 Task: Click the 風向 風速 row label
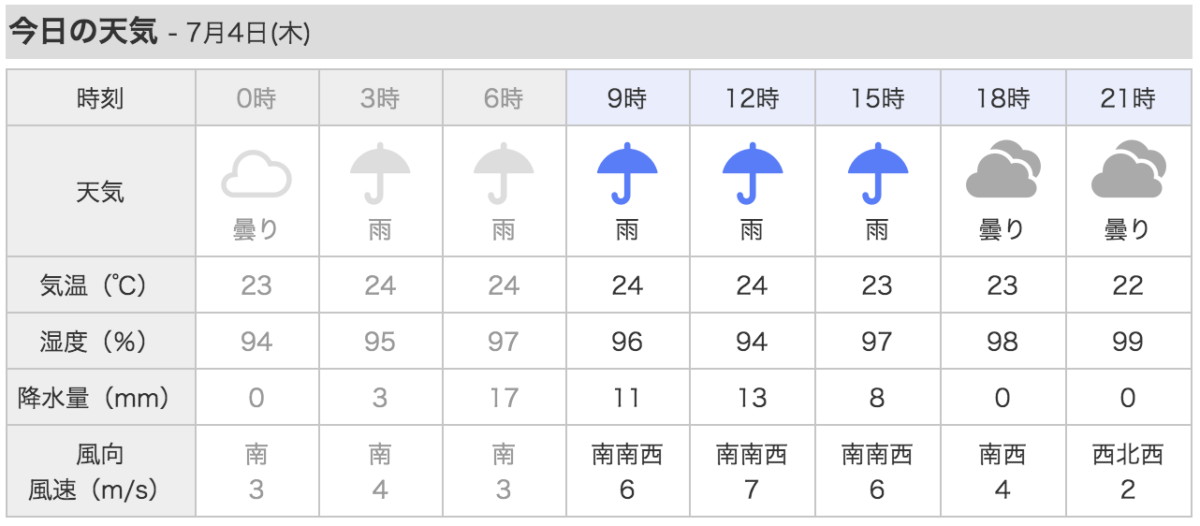101,472
